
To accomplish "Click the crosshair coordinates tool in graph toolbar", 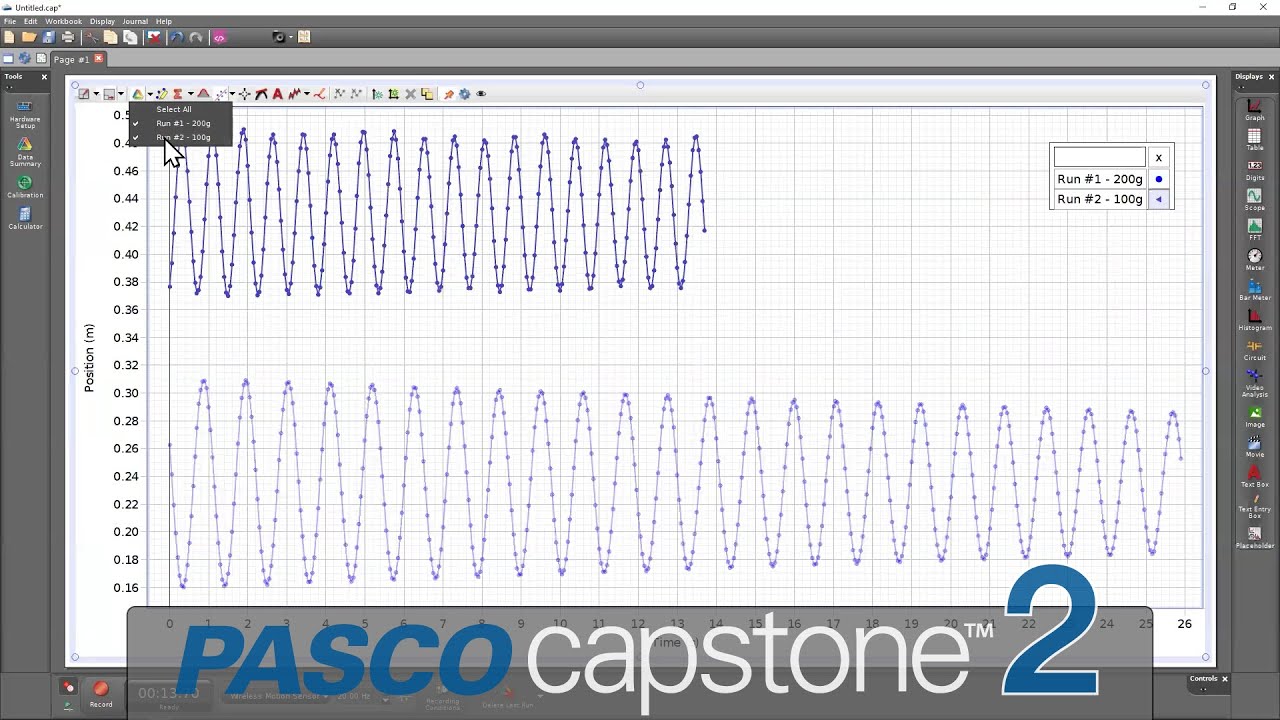I will (245, 94).
